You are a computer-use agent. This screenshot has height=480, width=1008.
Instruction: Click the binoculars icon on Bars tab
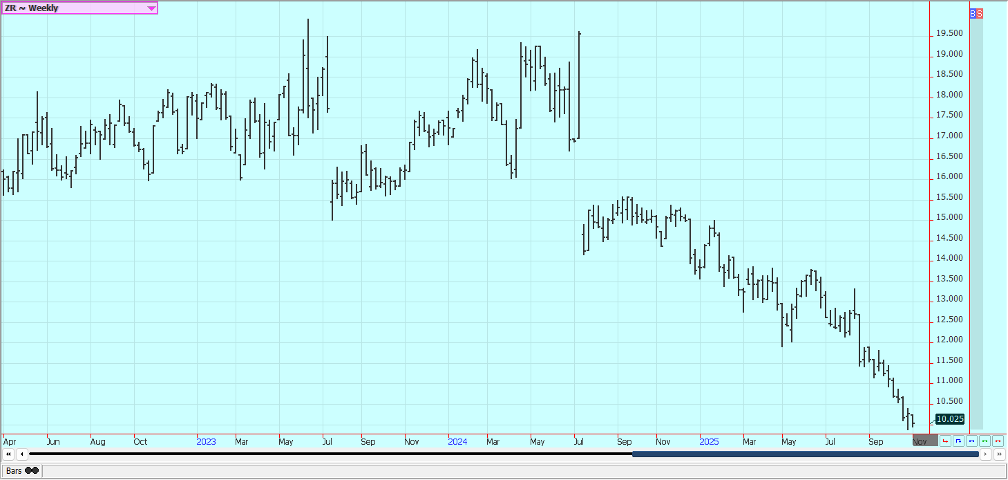pyautogui.click(x=32, y=470)
